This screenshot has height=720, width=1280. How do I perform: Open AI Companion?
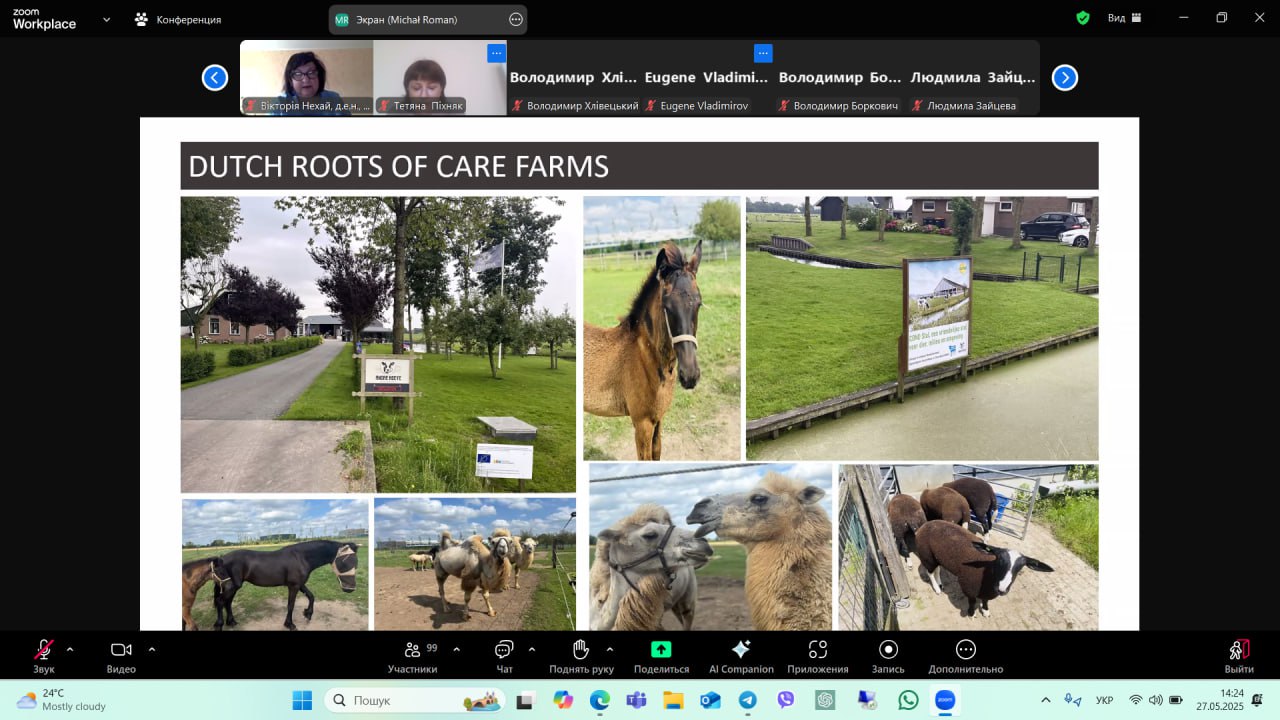pyautogui.click(x=741, y=650)
